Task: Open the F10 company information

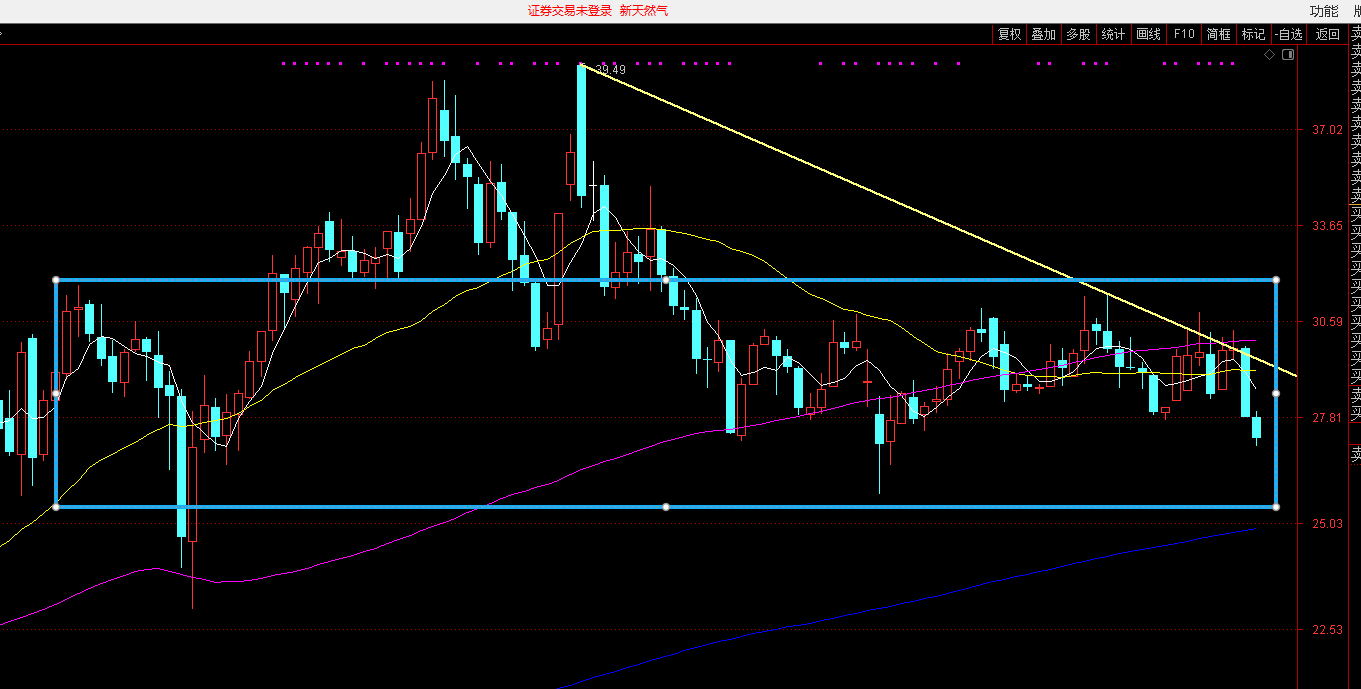Action: point(1184,34)
